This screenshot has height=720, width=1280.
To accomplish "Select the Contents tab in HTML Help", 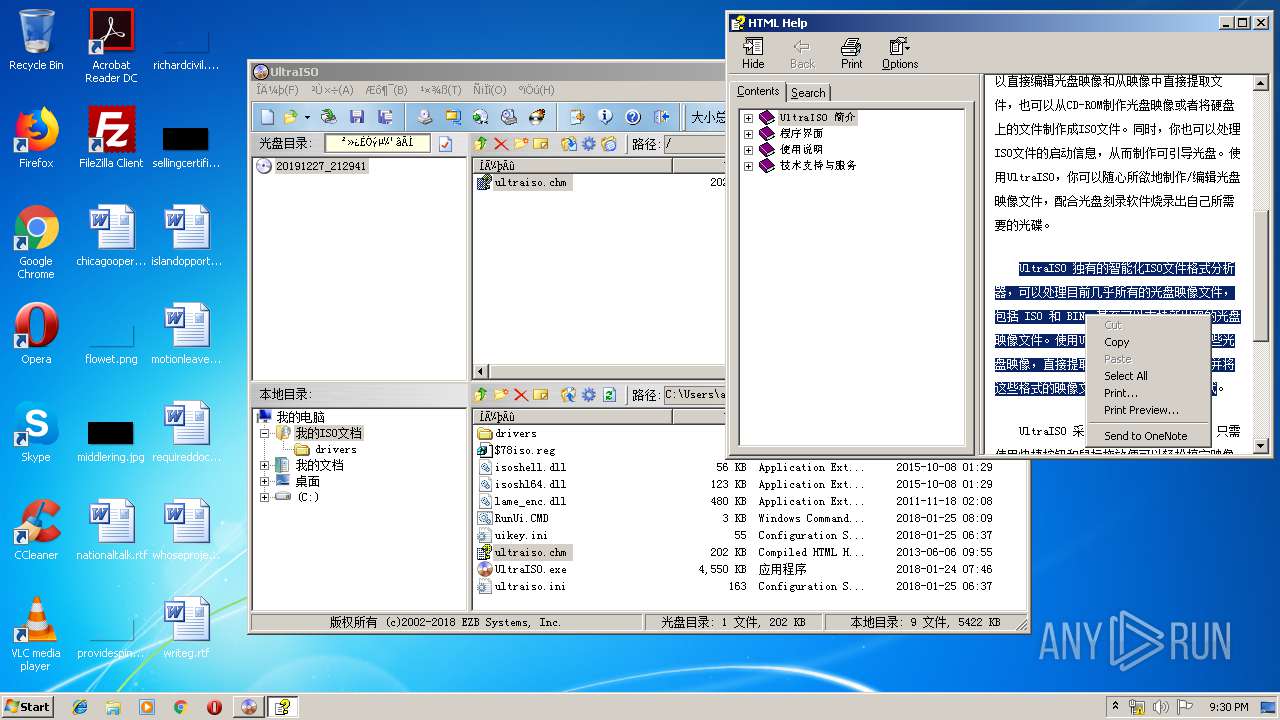I will point(758,91).
